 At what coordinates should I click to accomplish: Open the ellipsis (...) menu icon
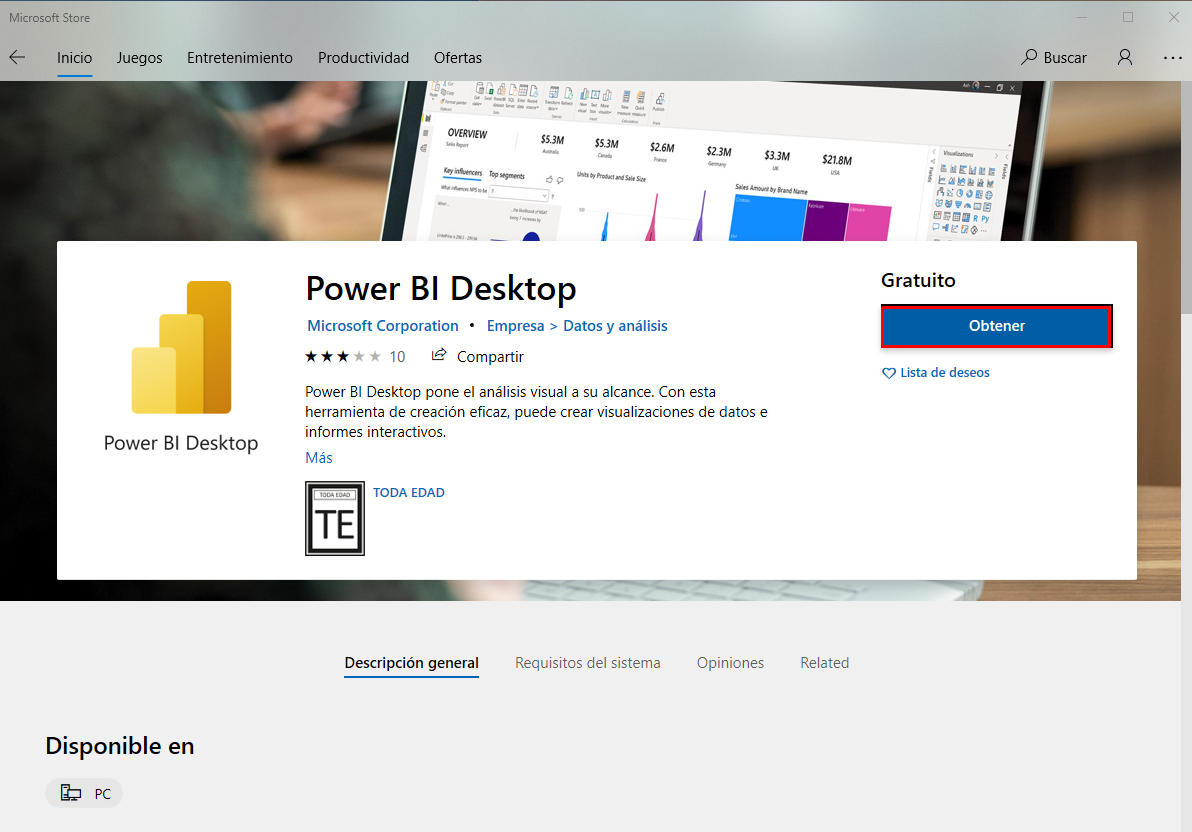click(1172, 57)
